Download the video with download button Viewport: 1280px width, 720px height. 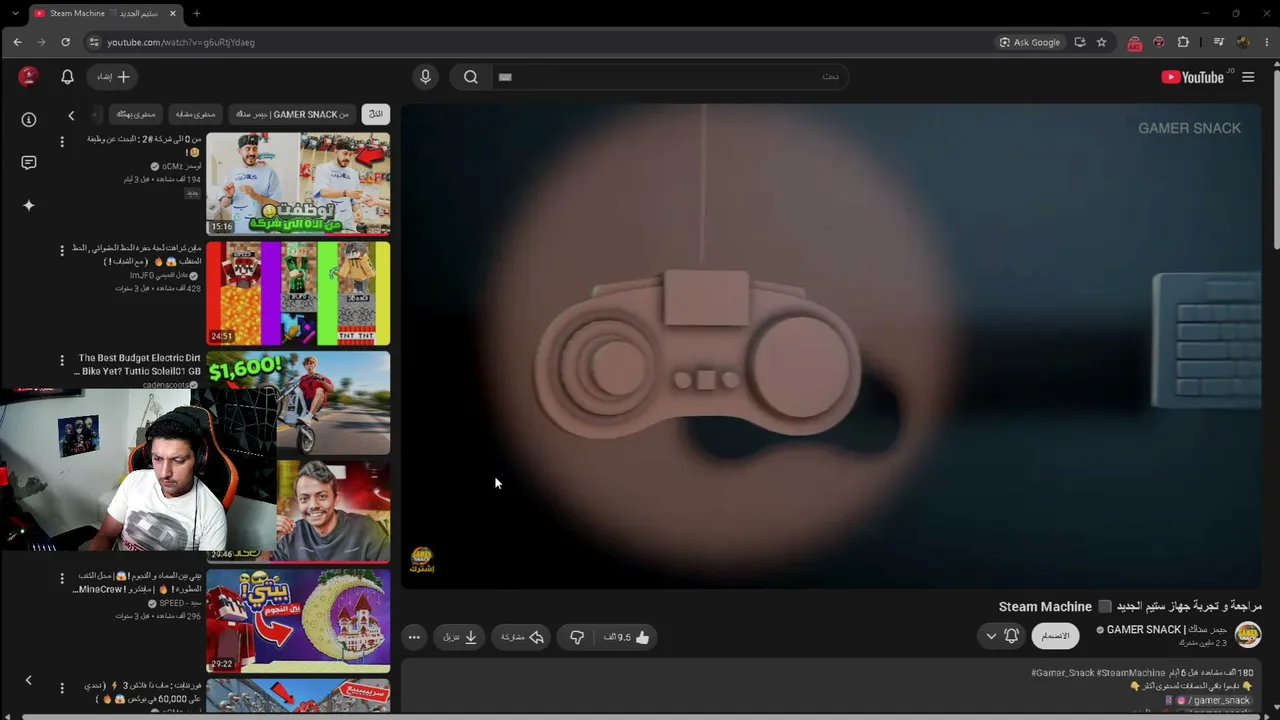tap(460, 637)
